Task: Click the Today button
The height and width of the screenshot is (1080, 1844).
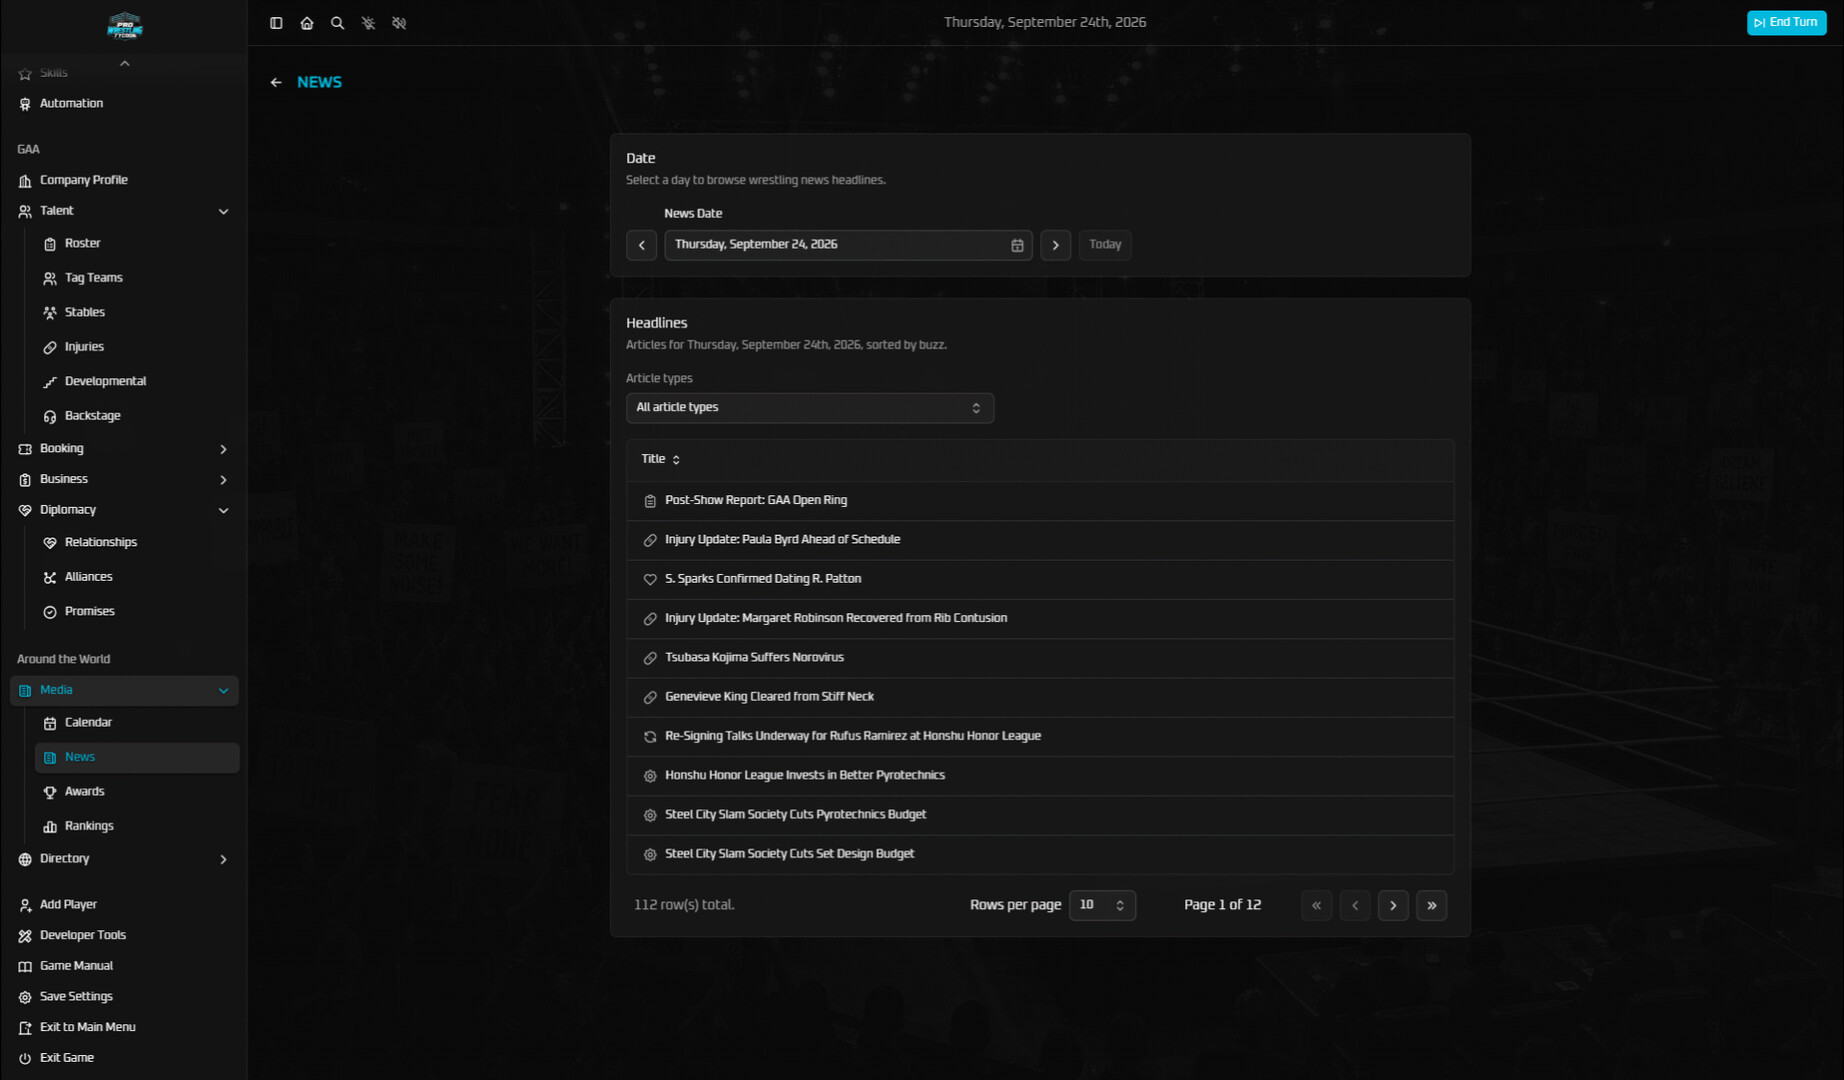Action: pos(1105,245)
